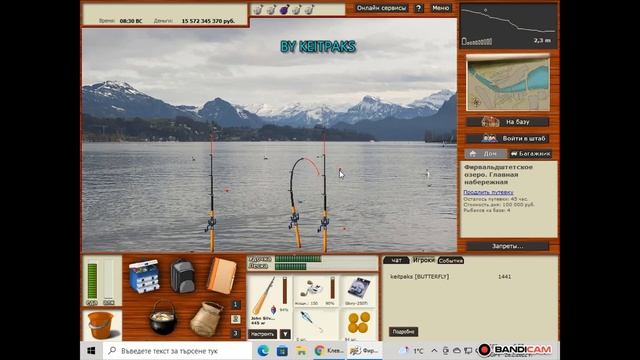Open Онлайн сервисы menu

381,8
